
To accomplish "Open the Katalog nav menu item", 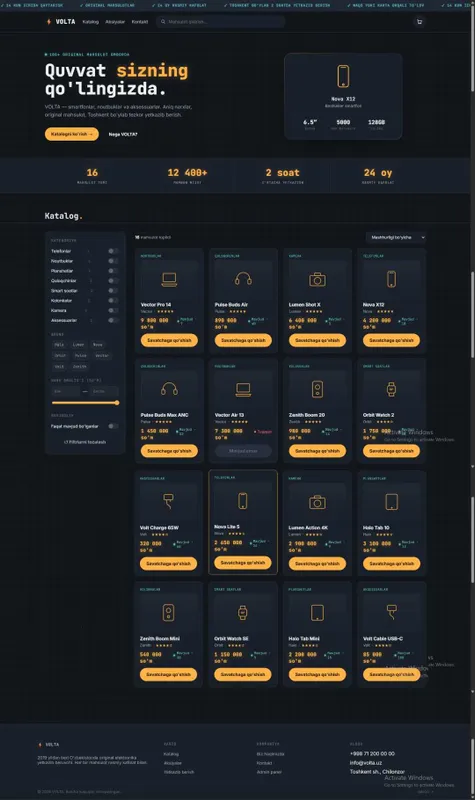I will 90,22.
